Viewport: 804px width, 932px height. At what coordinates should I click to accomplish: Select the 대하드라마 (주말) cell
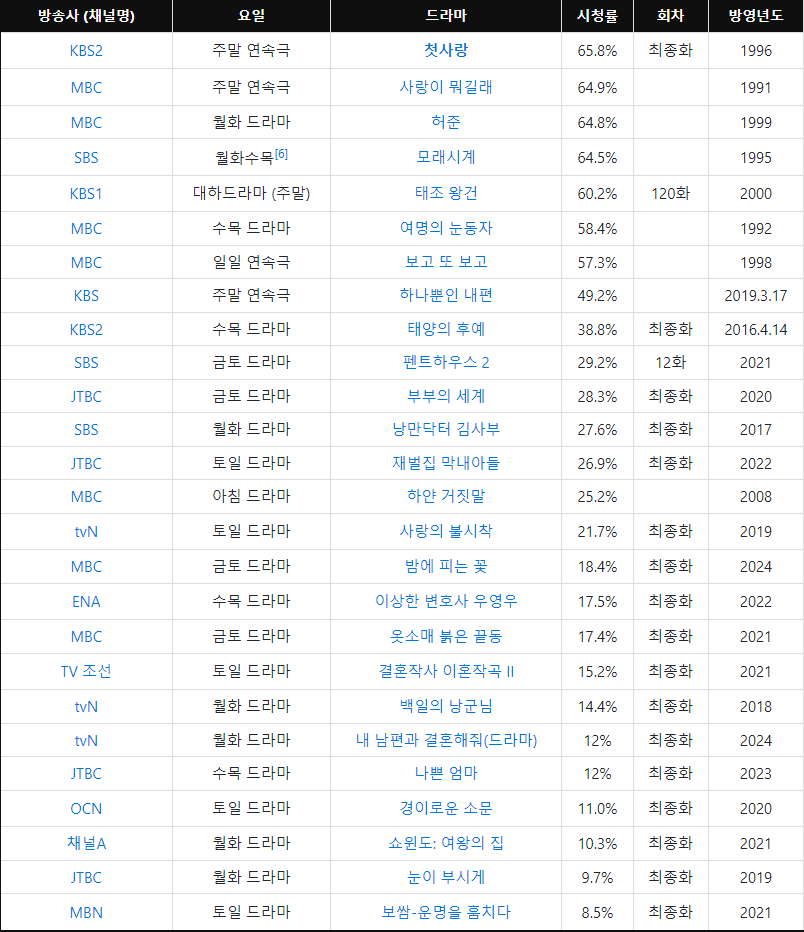pos(251,193)
